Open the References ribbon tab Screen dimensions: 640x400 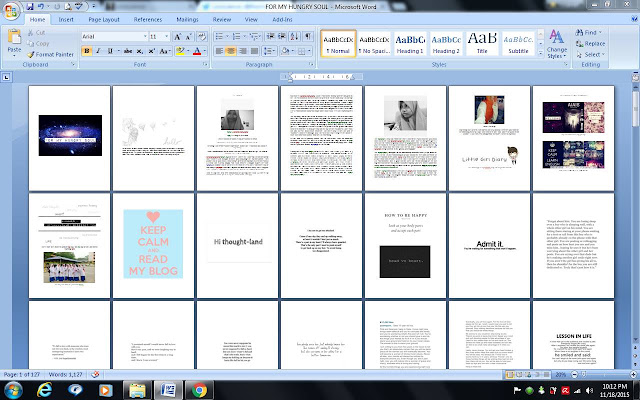click(x=148, y=19)
